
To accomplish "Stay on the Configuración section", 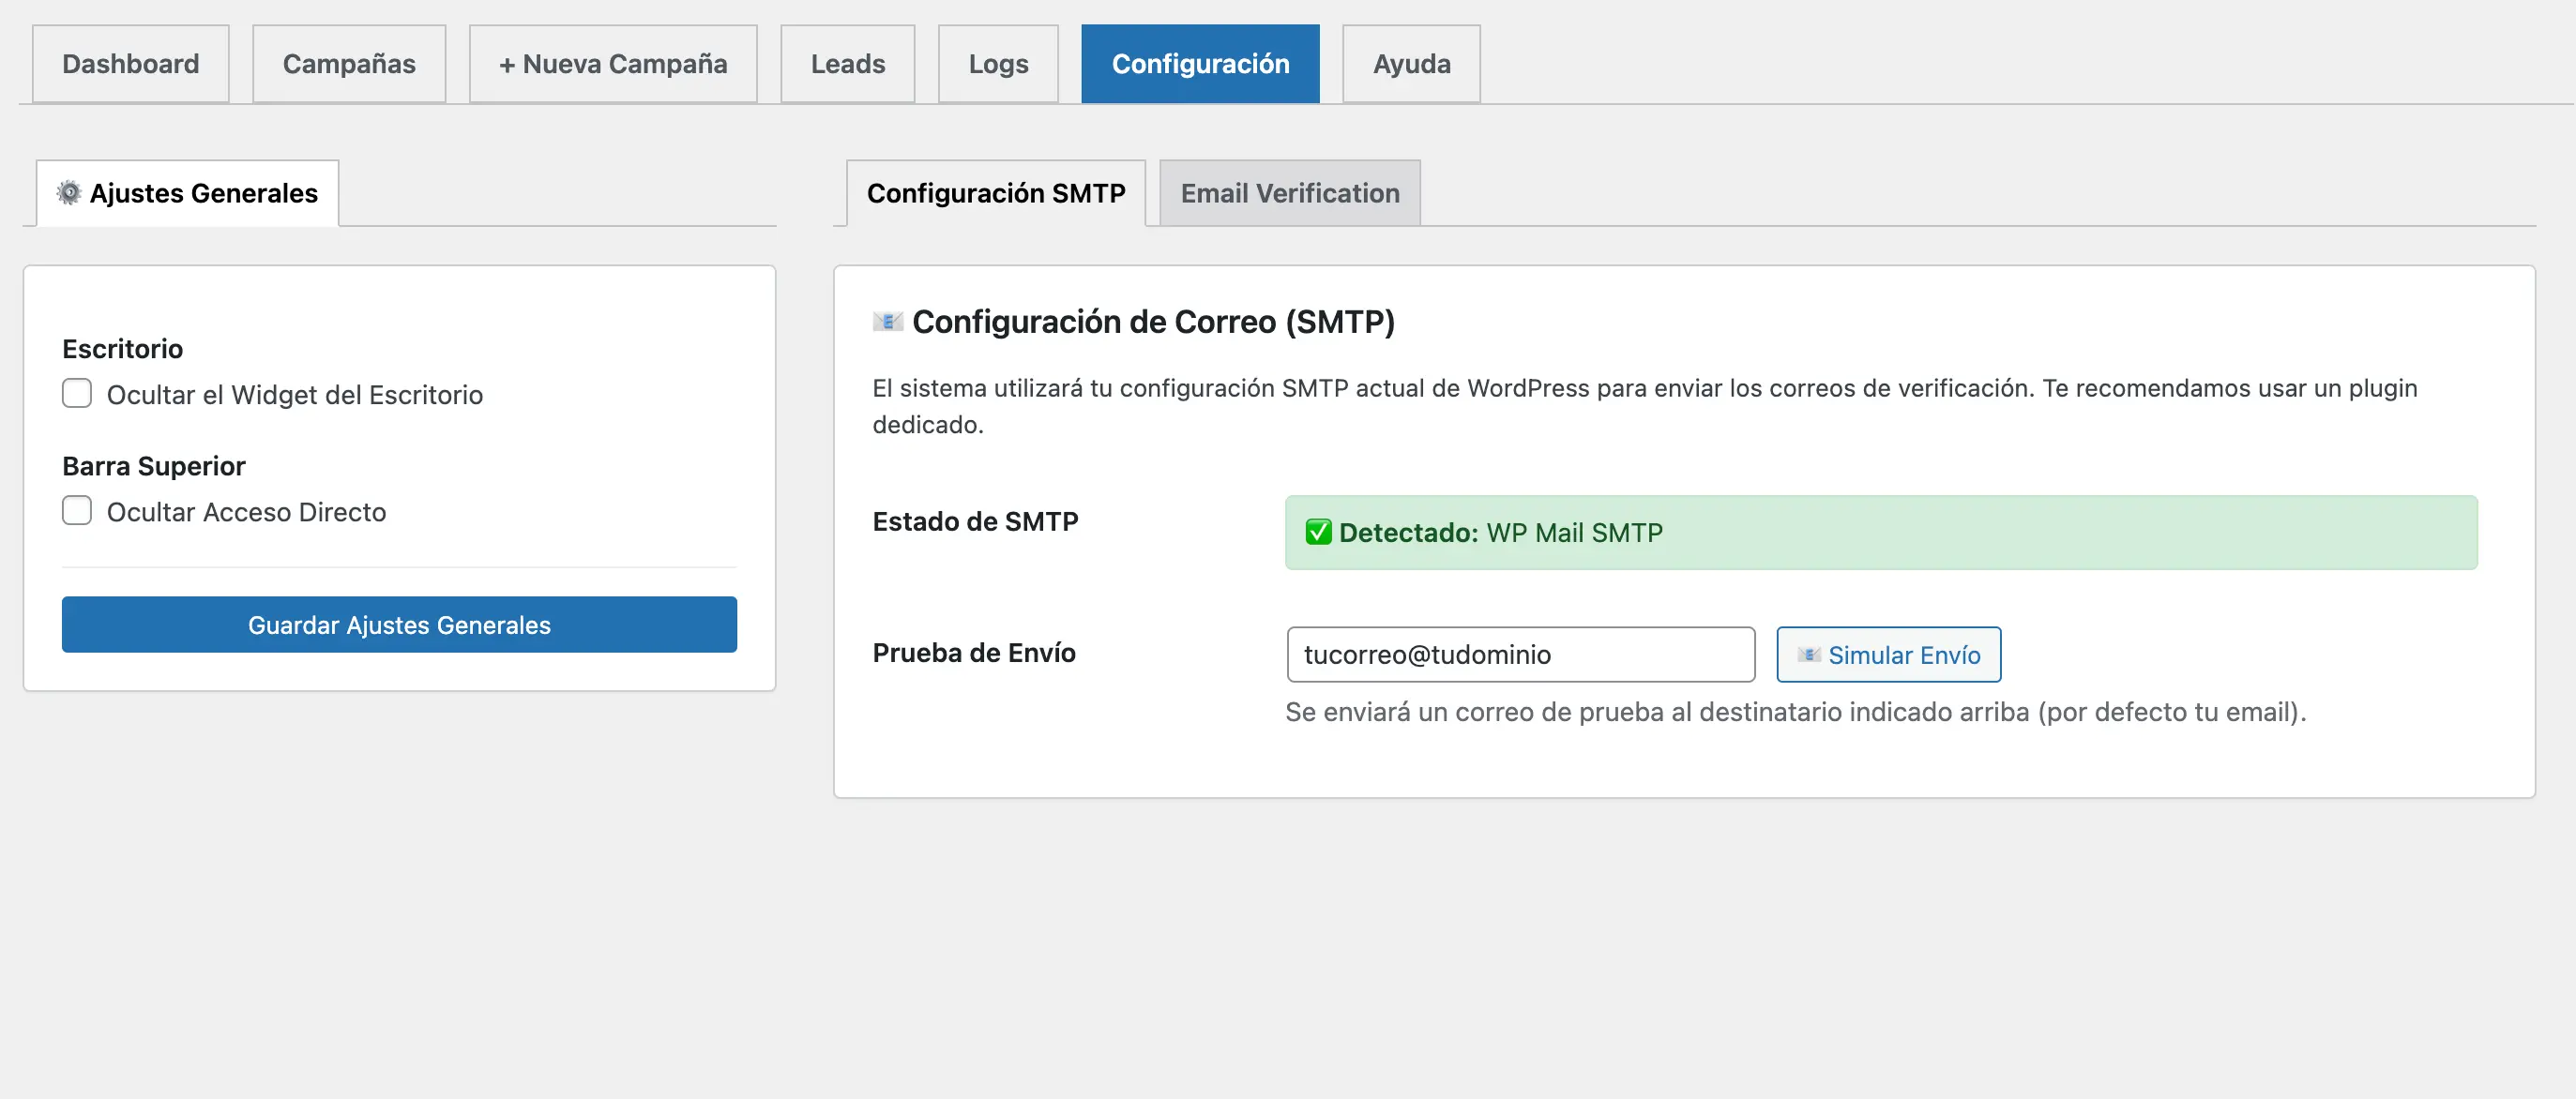I will (1200, 63).
